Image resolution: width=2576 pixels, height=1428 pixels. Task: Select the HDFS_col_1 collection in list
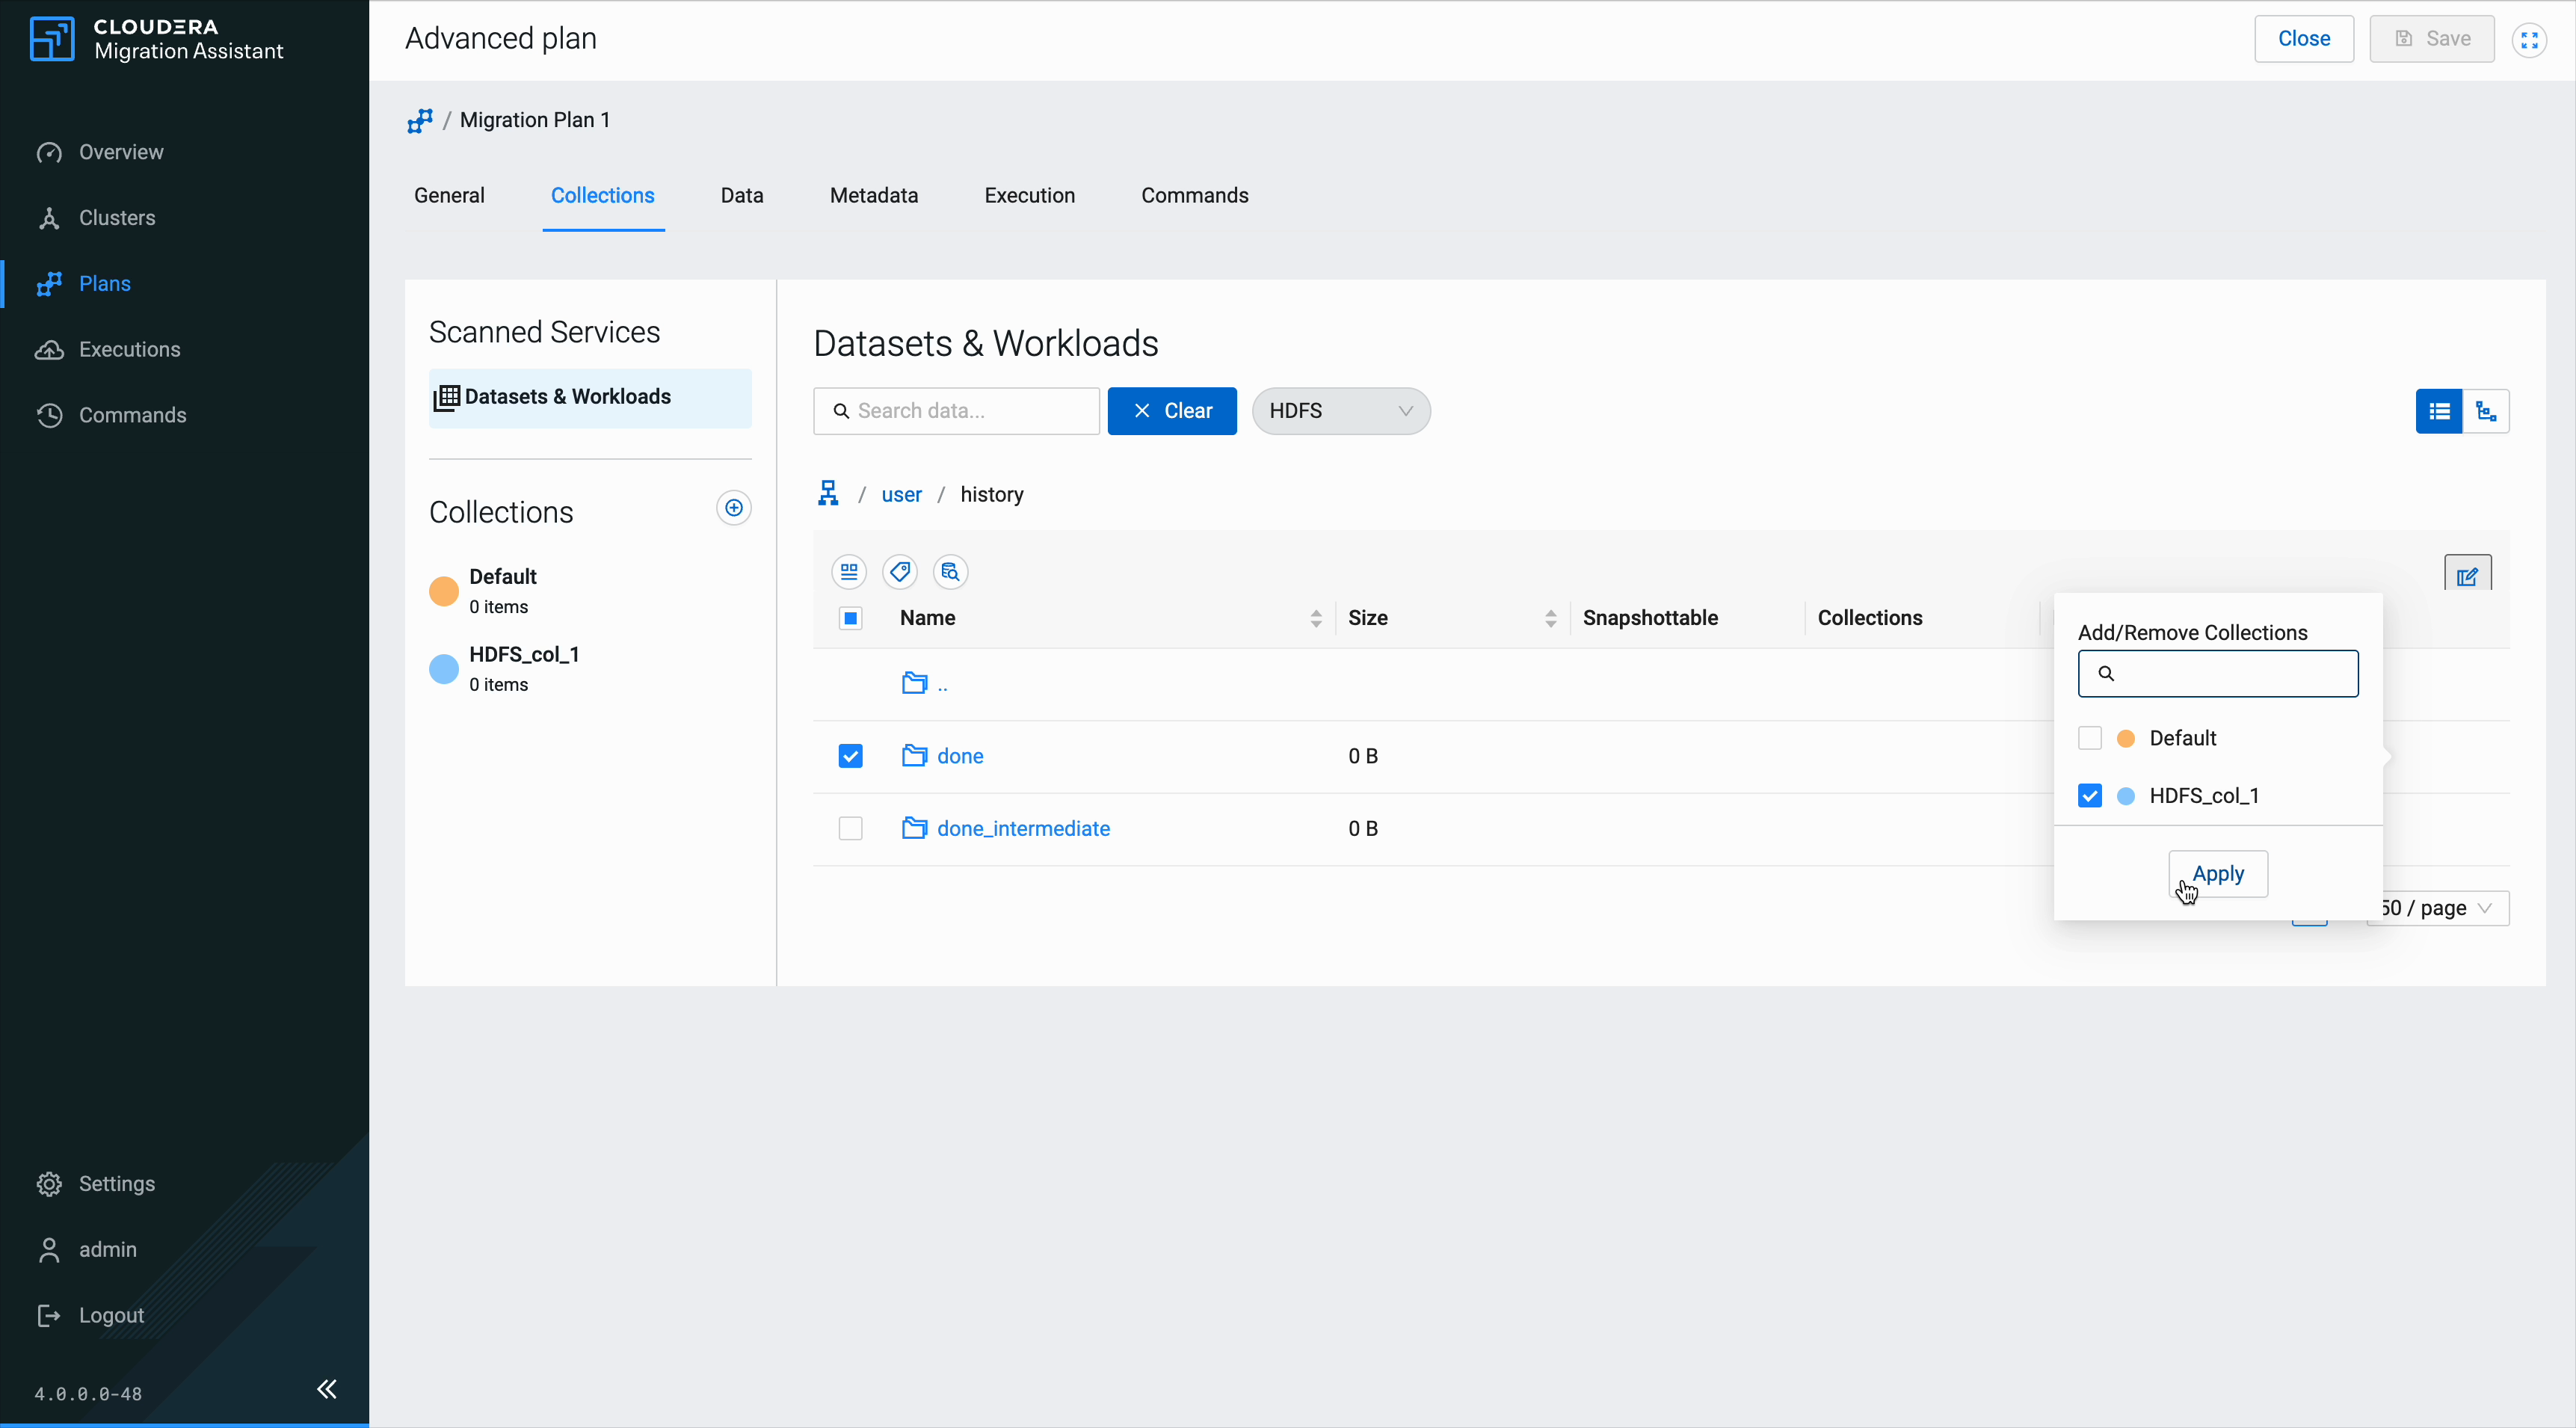click(x=590, y=669)
